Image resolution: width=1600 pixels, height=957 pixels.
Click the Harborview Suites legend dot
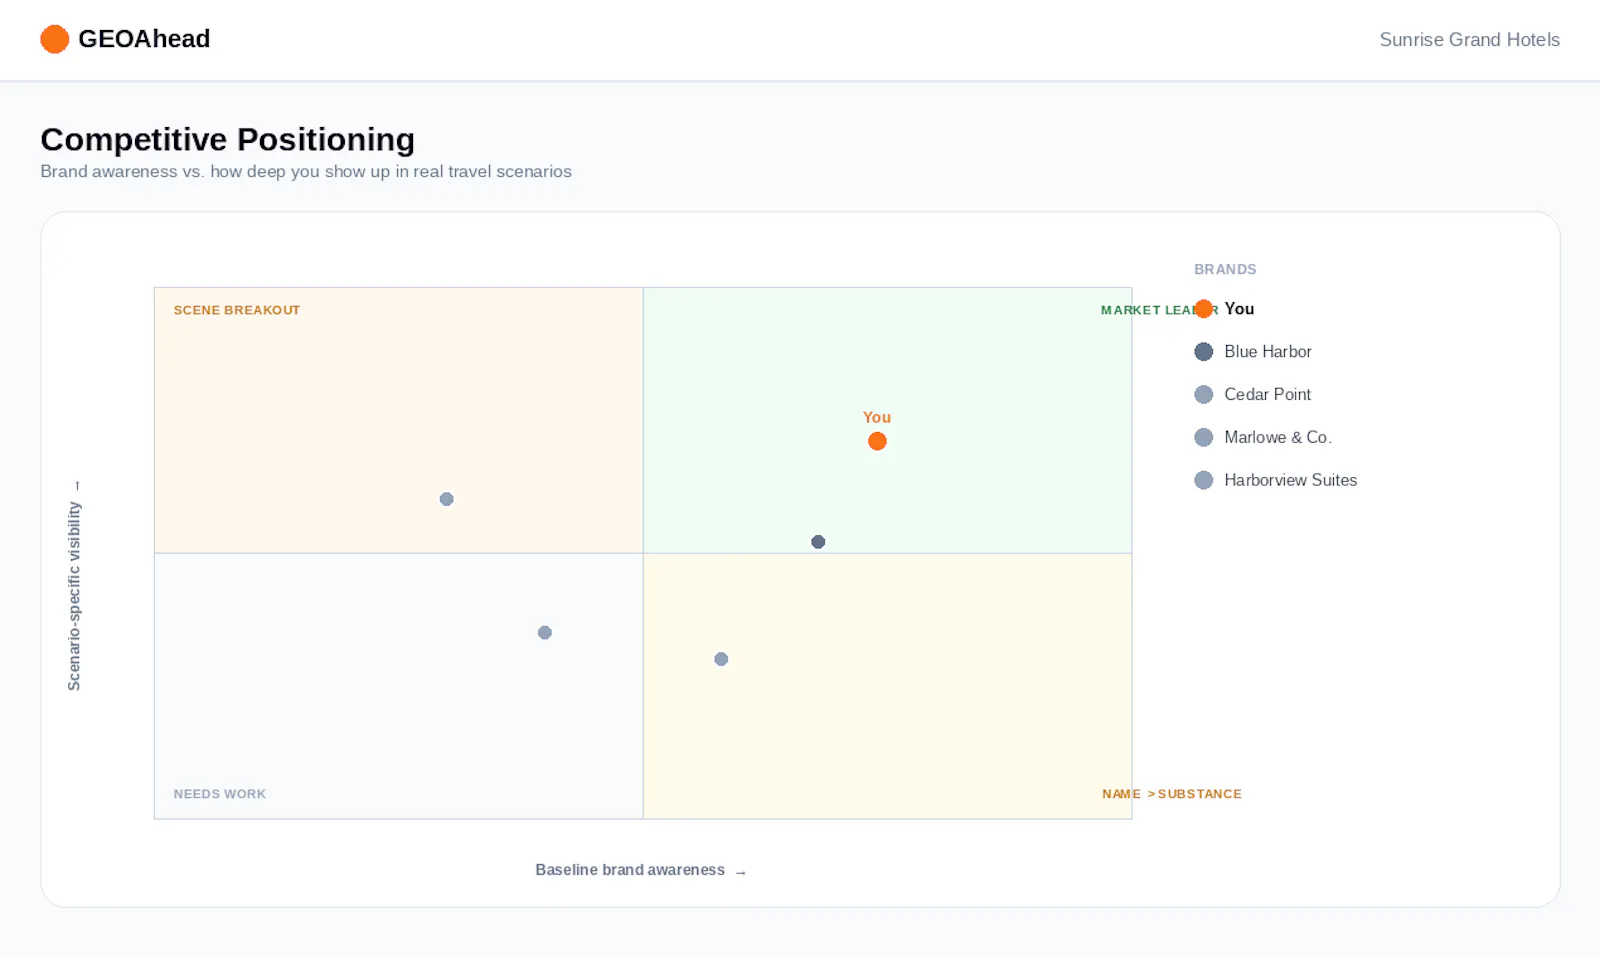[1204, 480]
